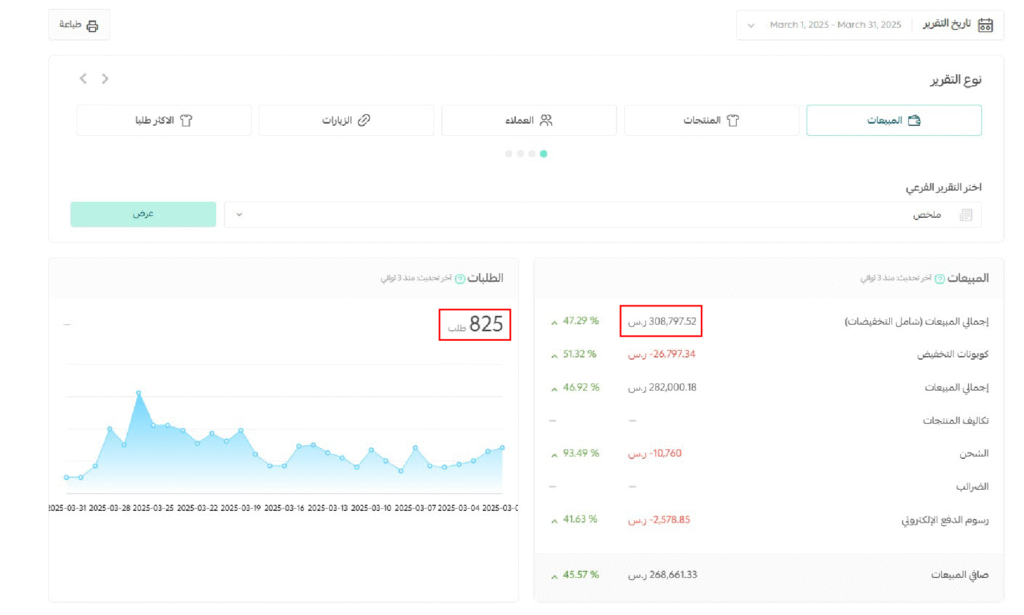Click the printer icon in print button
This screenshot has height=615, width=1024.
click(x=93, y=26)
